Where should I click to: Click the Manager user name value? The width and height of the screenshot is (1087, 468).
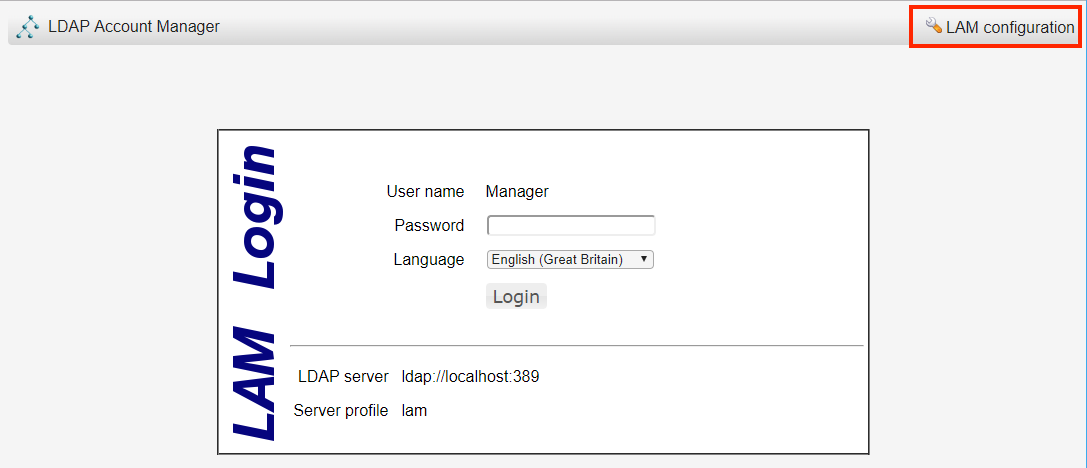517,191
